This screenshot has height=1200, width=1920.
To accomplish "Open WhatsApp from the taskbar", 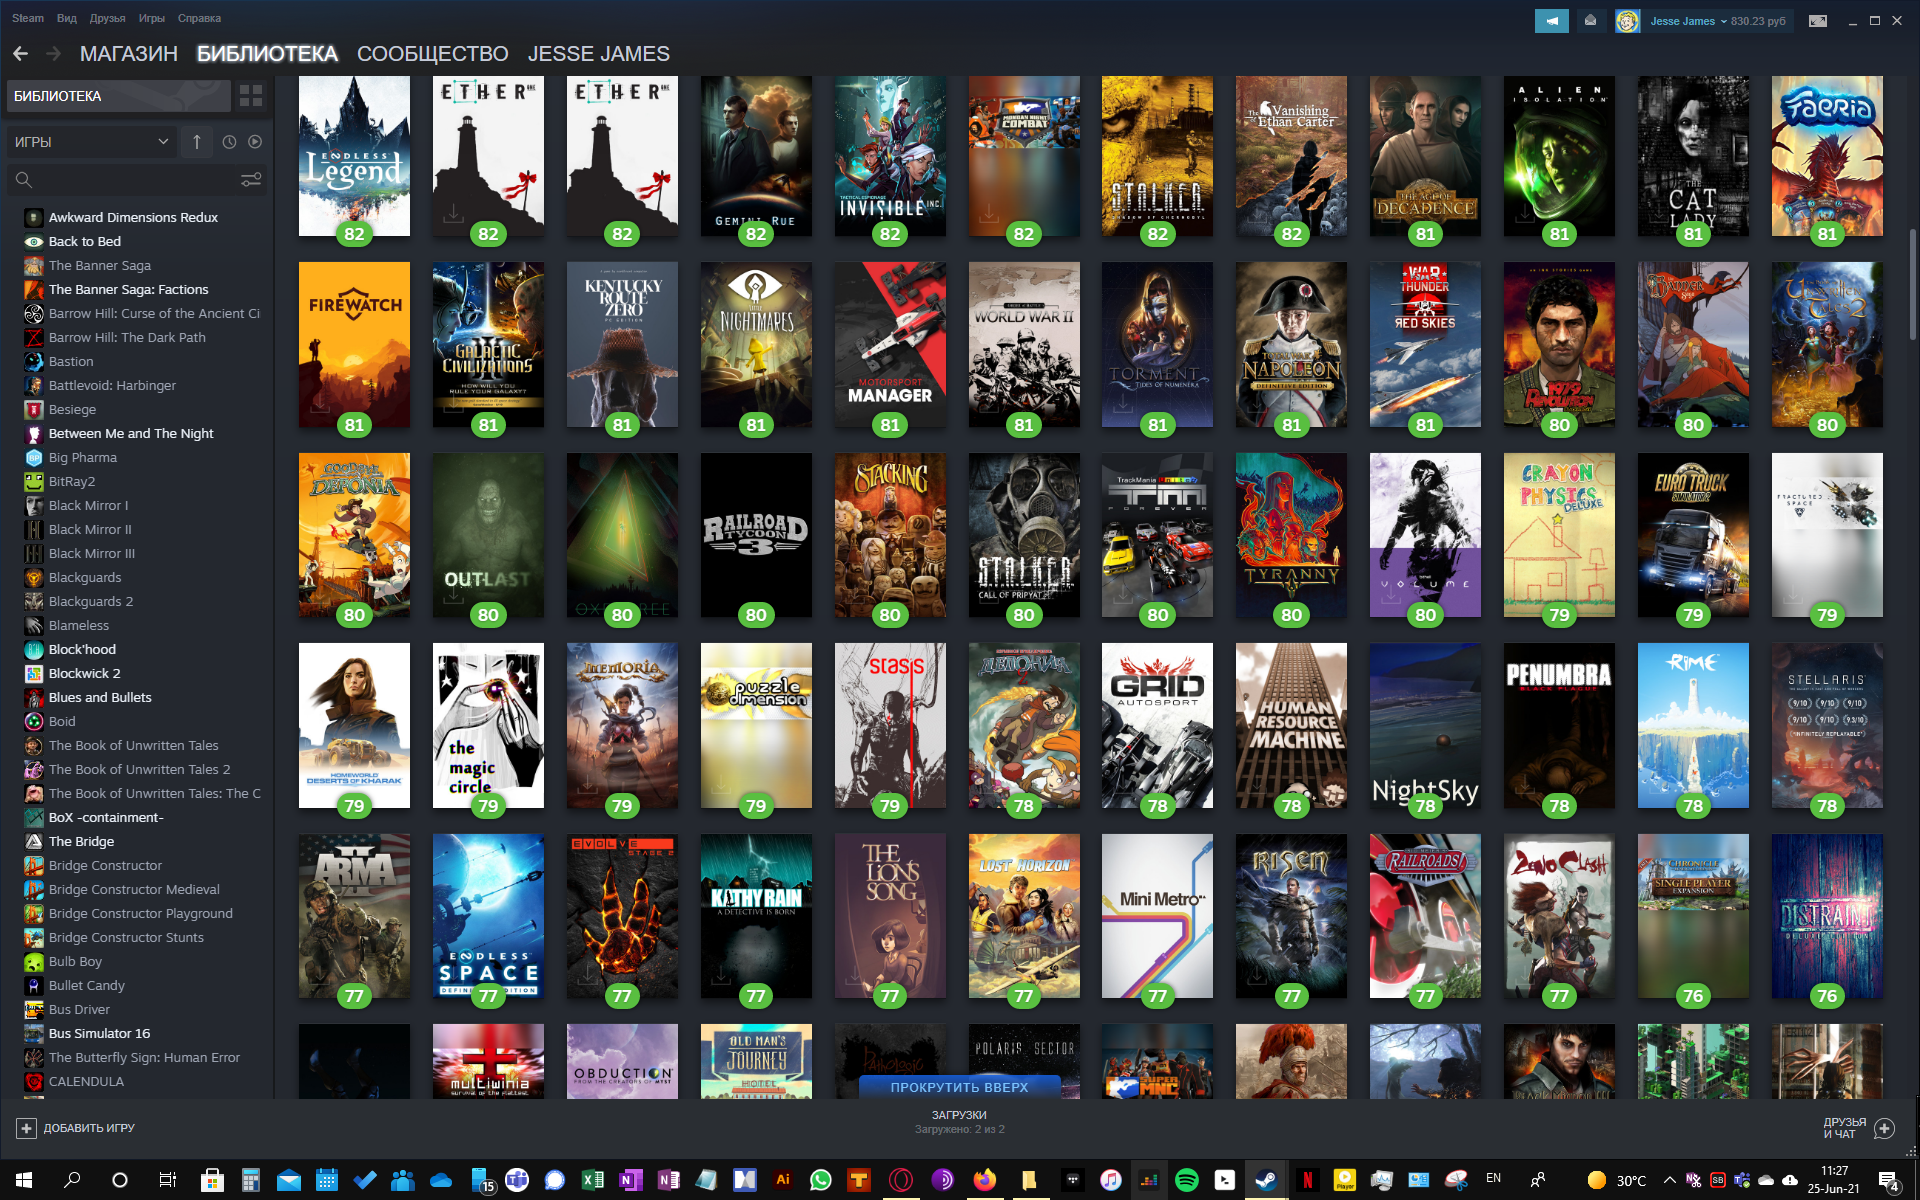I will pyautogui.click(x=821, y=1180).
